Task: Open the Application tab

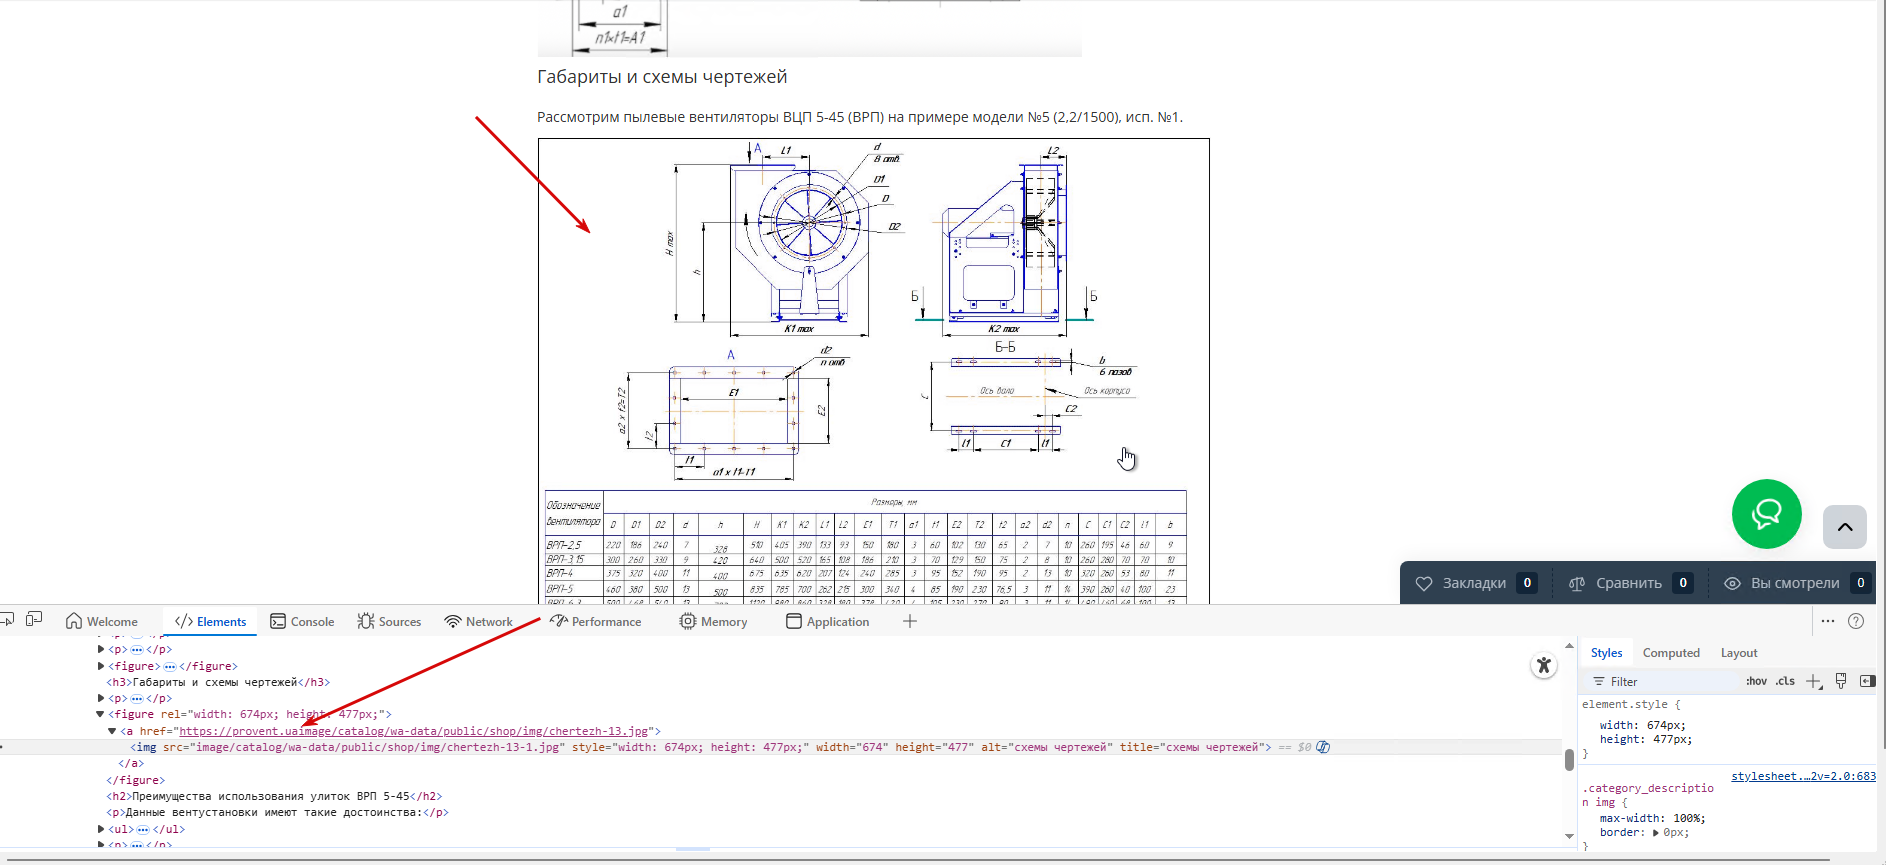Action: [828, 621]
